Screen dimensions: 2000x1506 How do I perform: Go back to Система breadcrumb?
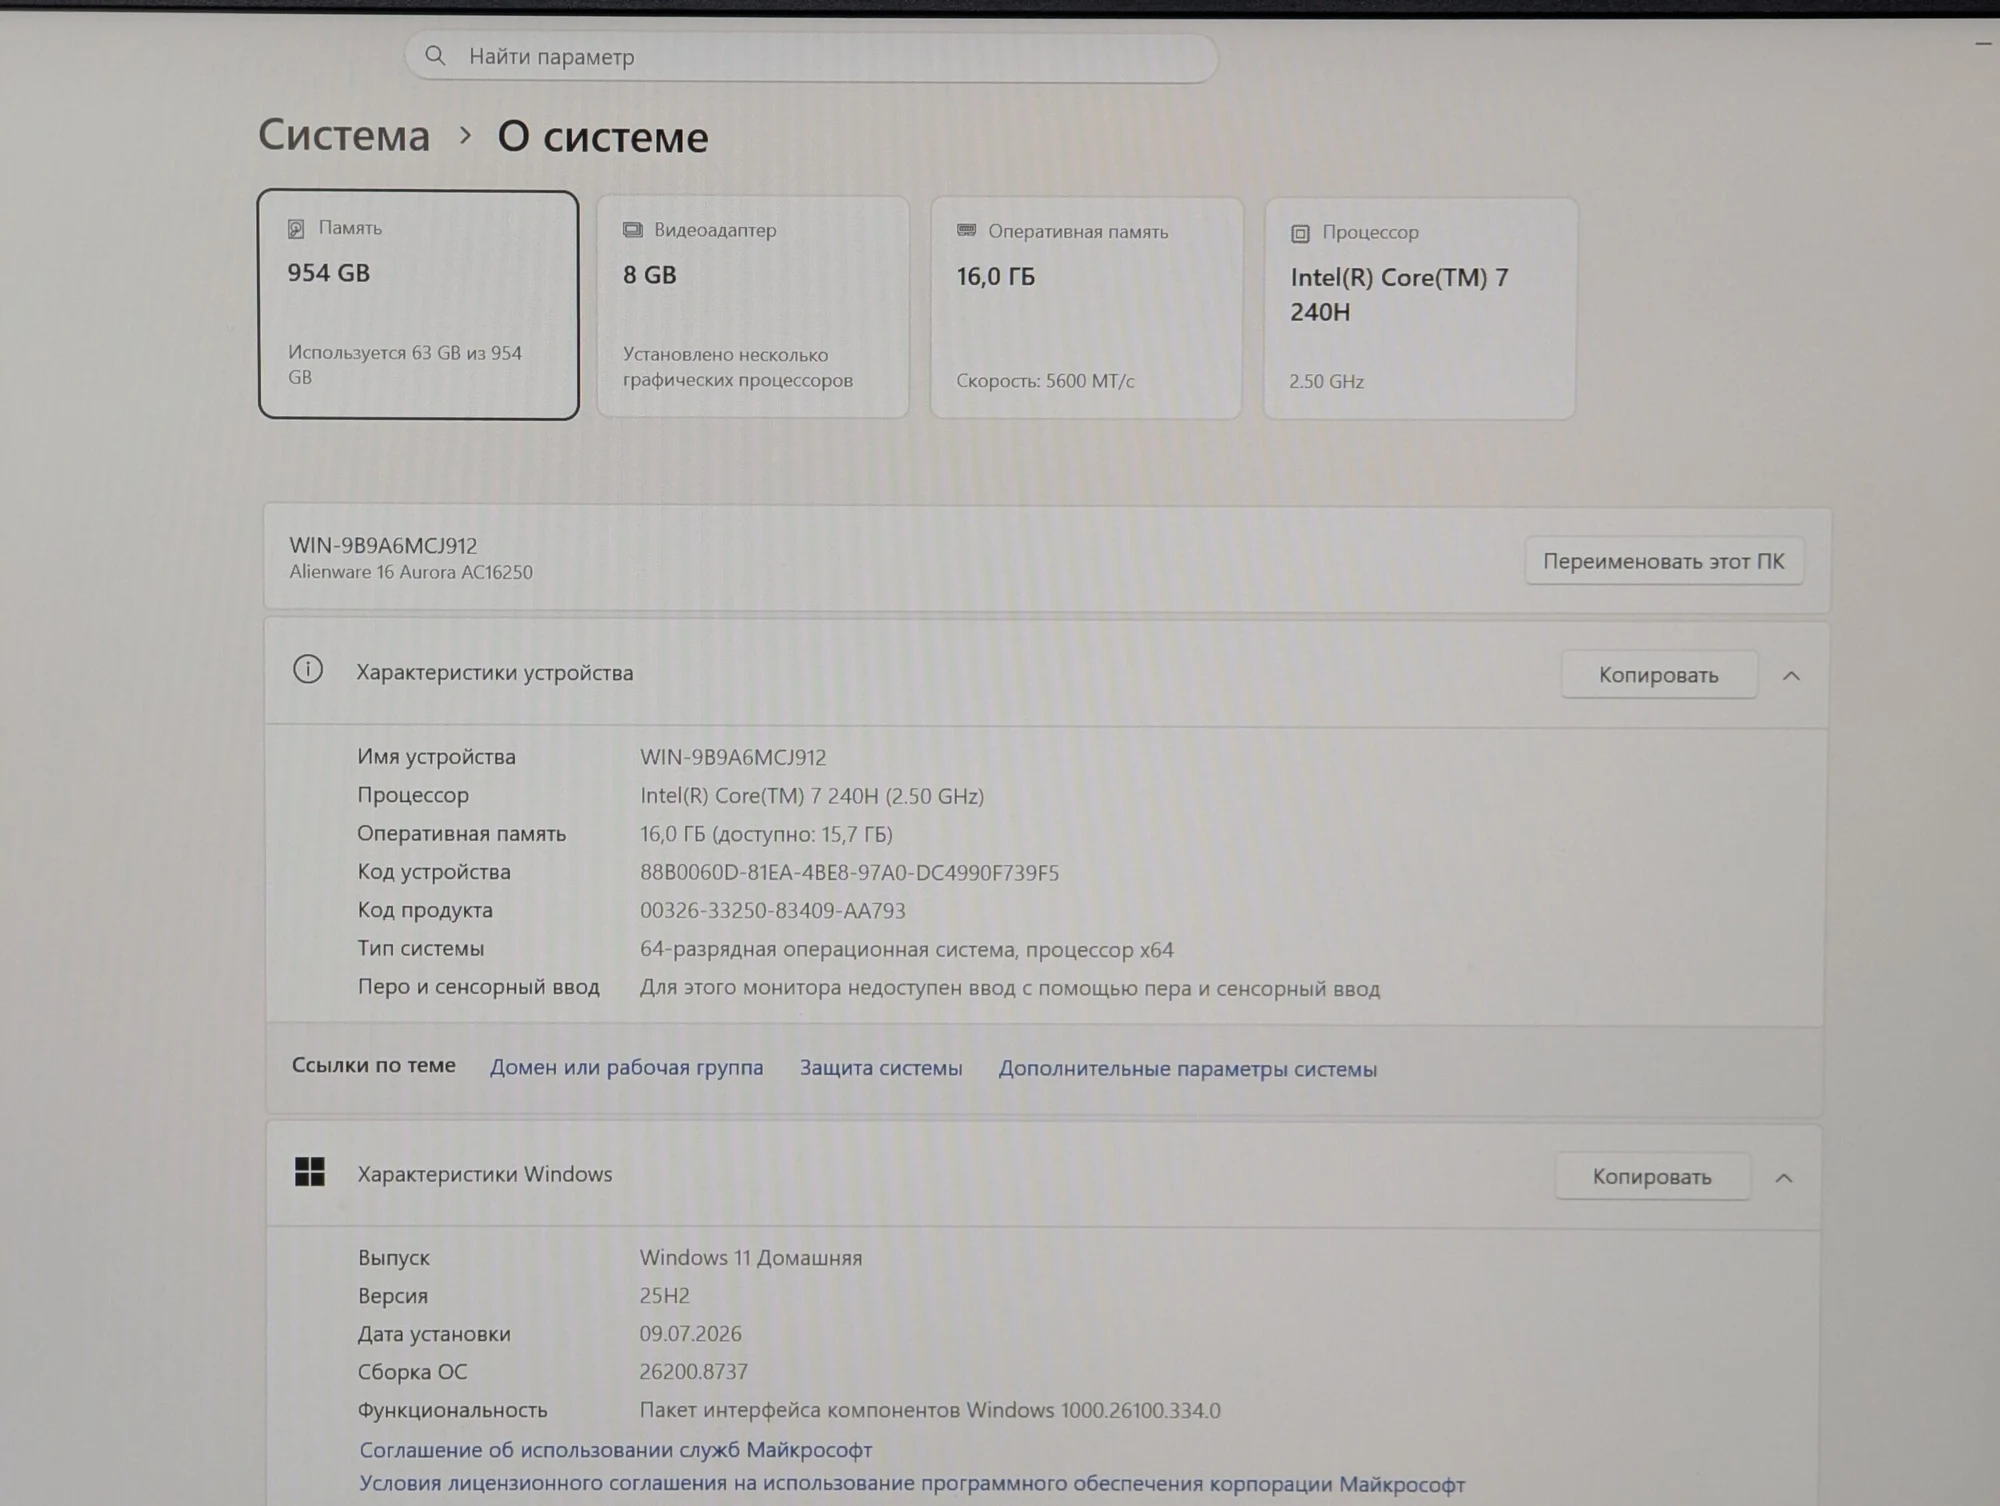point(344,135)
